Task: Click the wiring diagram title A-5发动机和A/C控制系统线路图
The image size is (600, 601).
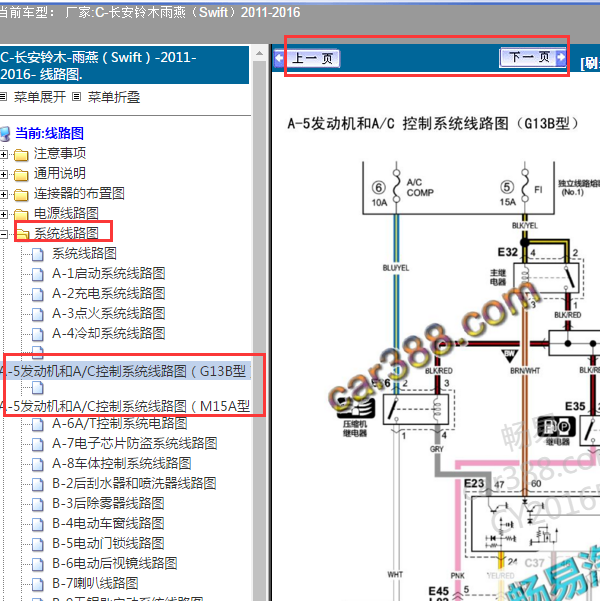Action: [432, 123]
